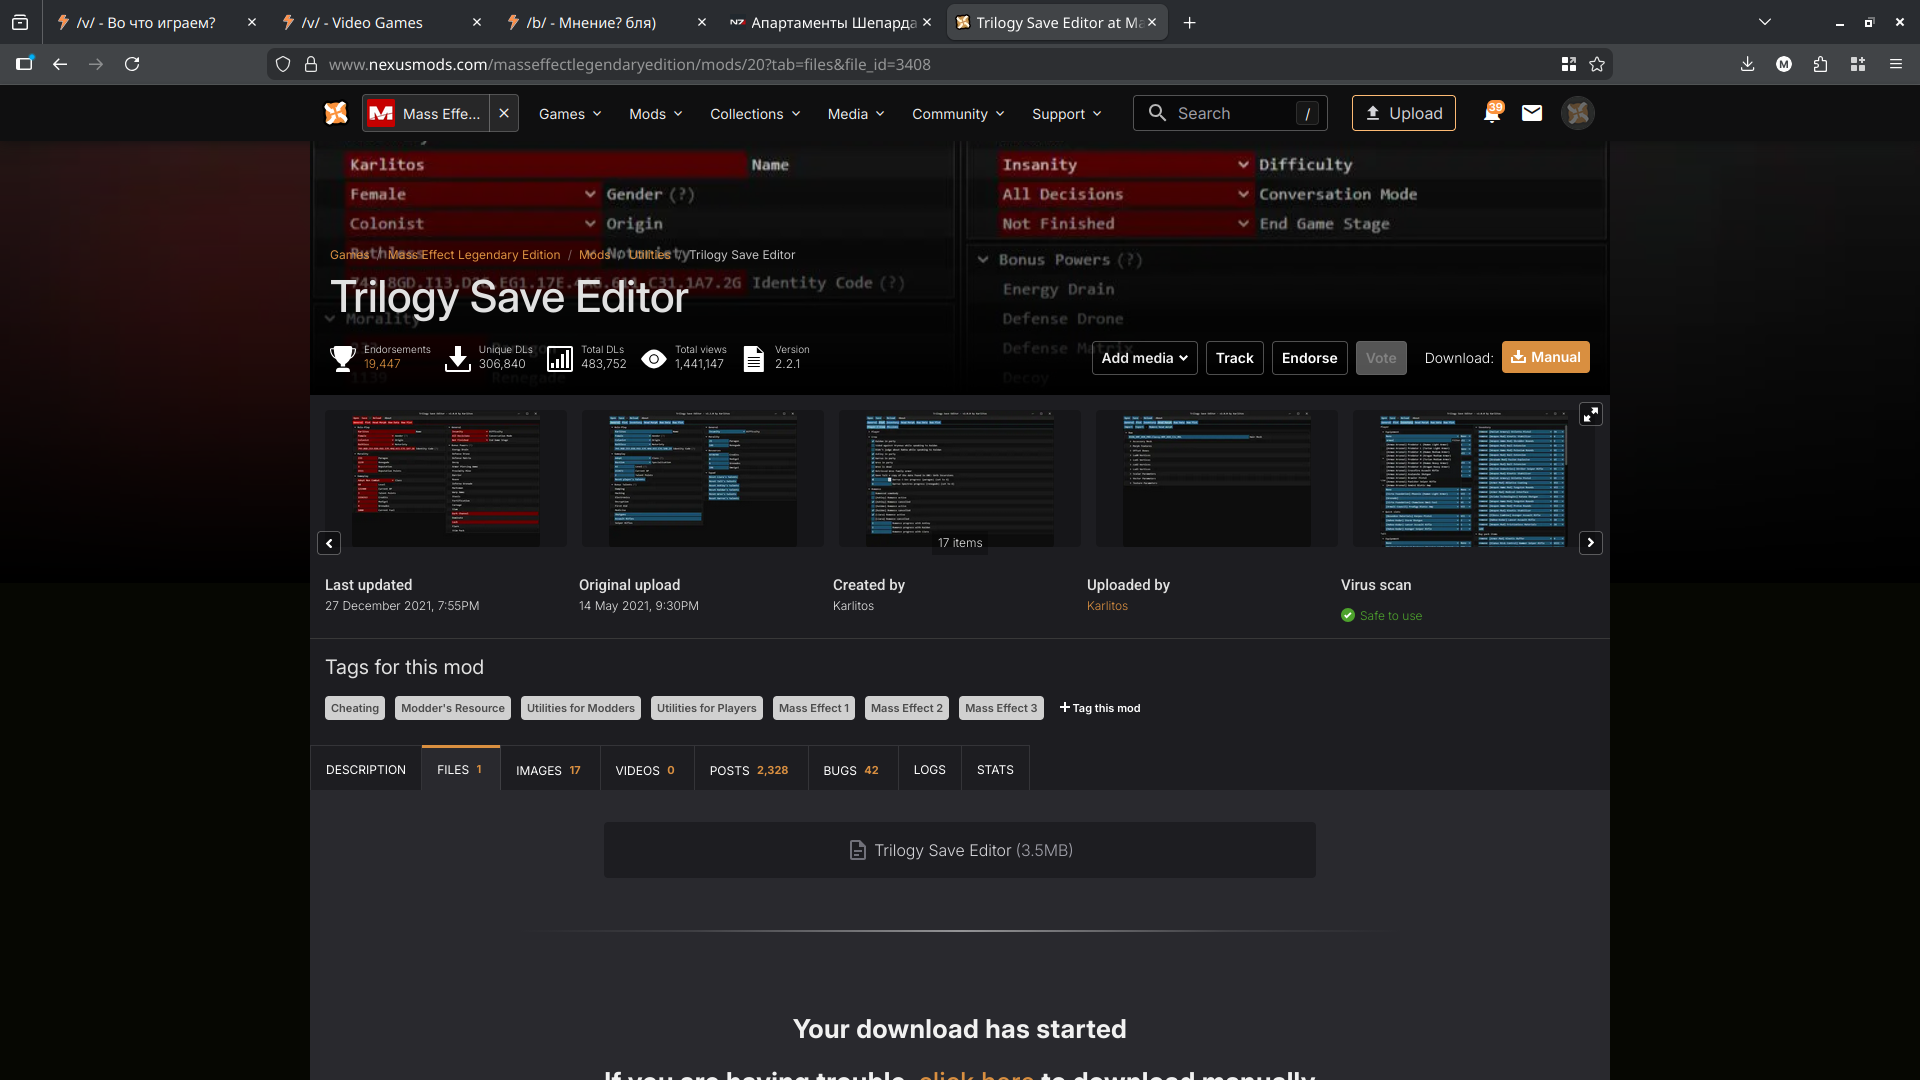The height and width of the screenshot is (1080, 1920).
Task: Bookmark this page with star icon
Action: tap(1597, 64)
